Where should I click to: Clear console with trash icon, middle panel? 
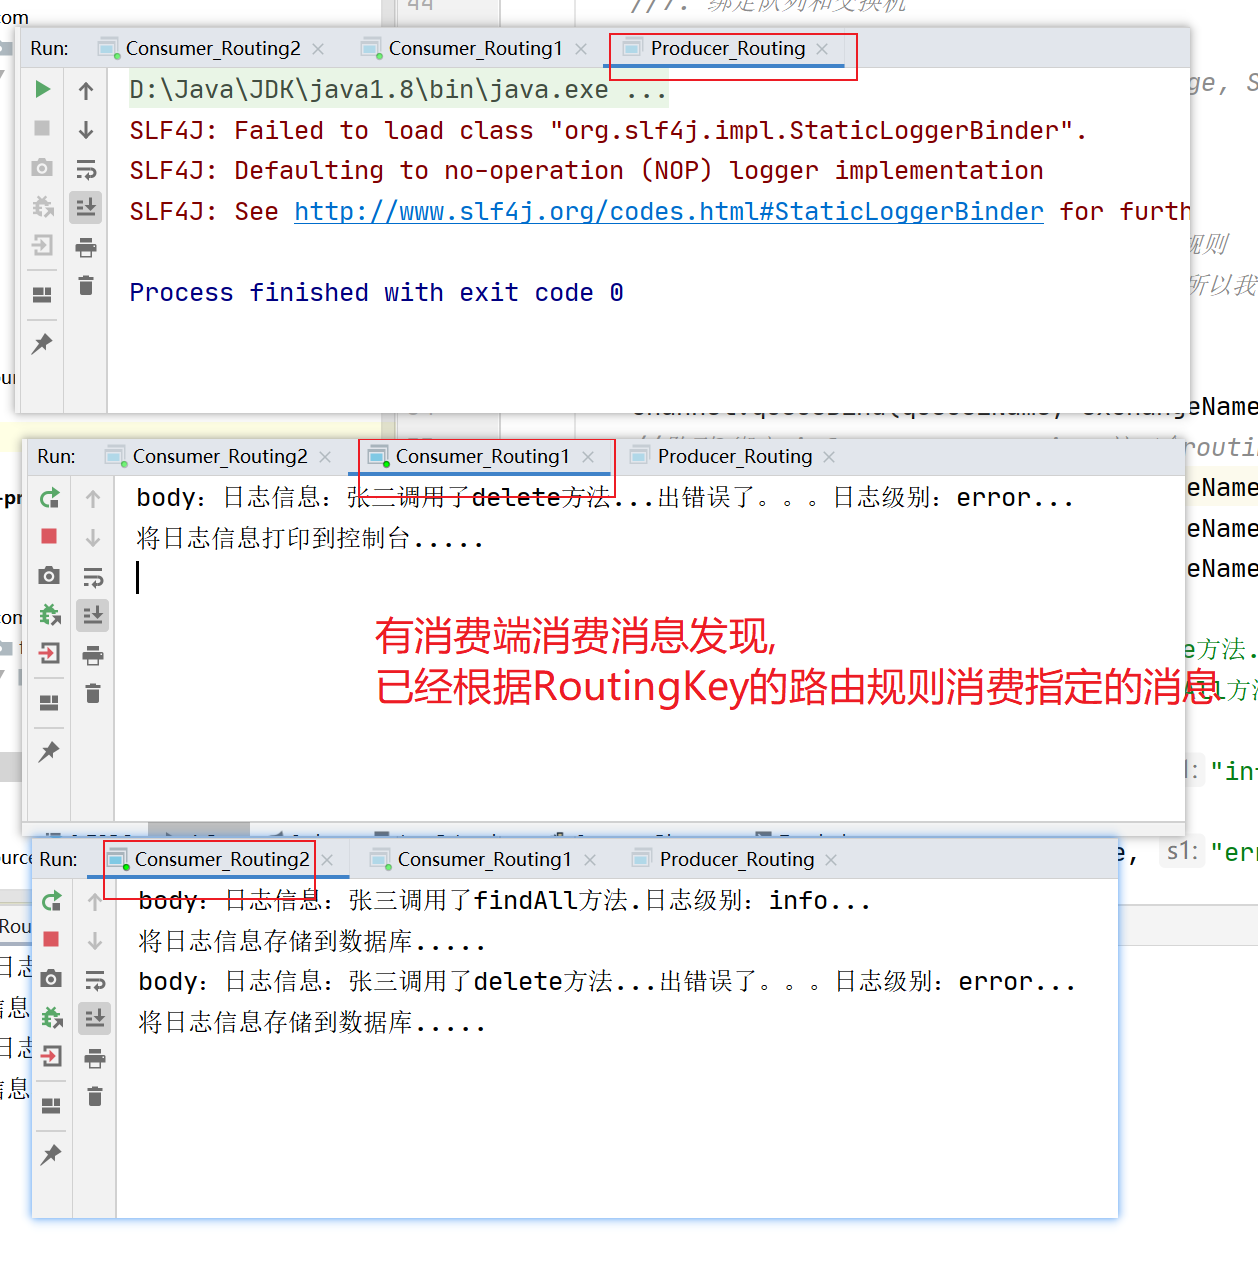(93, 693)
